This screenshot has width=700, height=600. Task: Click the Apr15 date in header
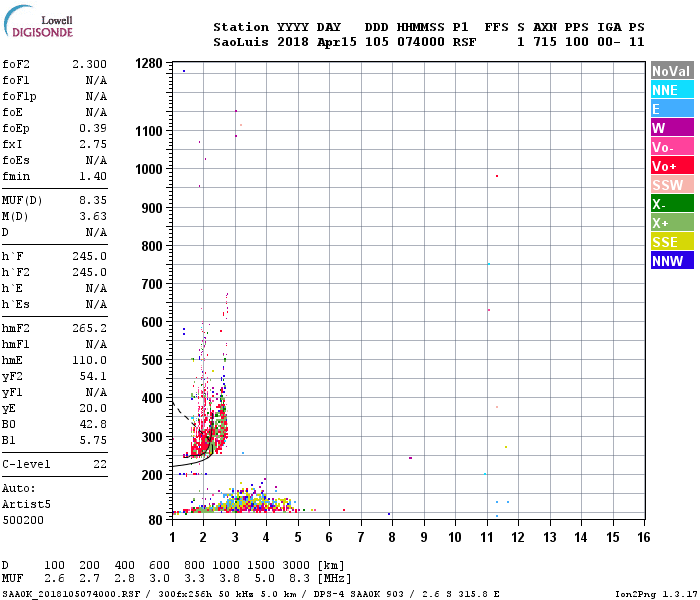point(337,42)
